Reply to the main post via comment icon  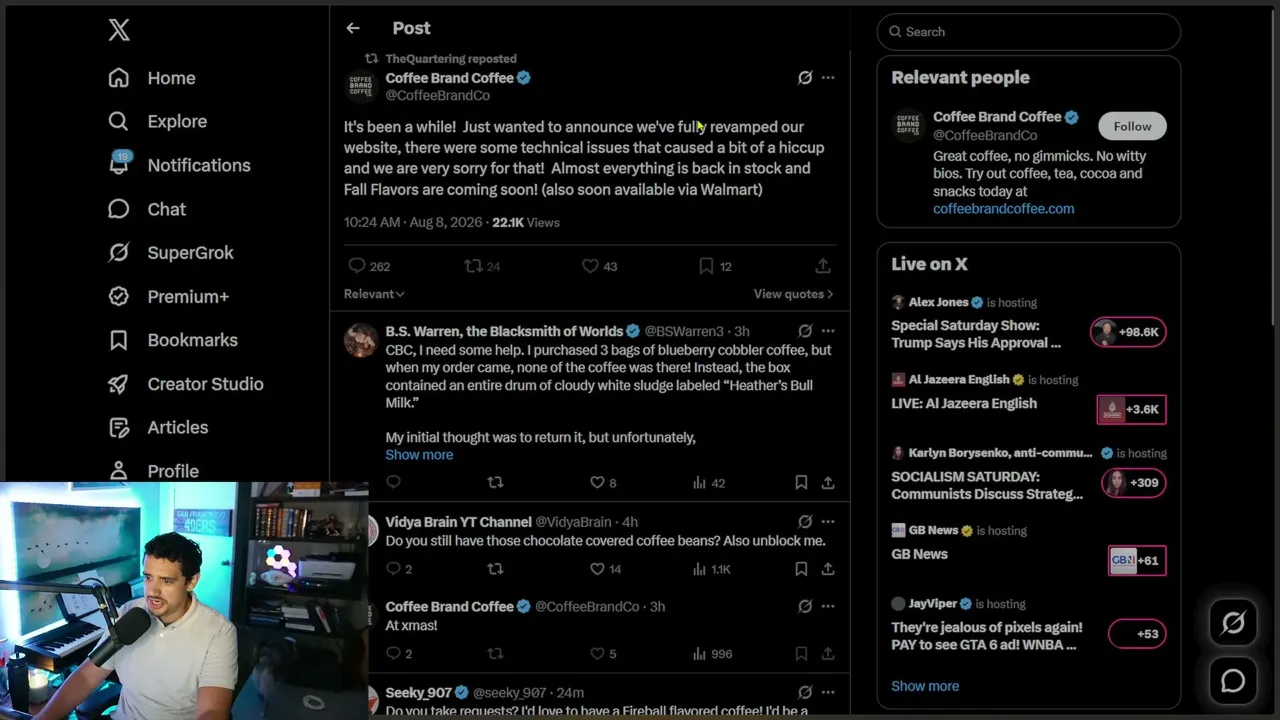pos(357,266)
